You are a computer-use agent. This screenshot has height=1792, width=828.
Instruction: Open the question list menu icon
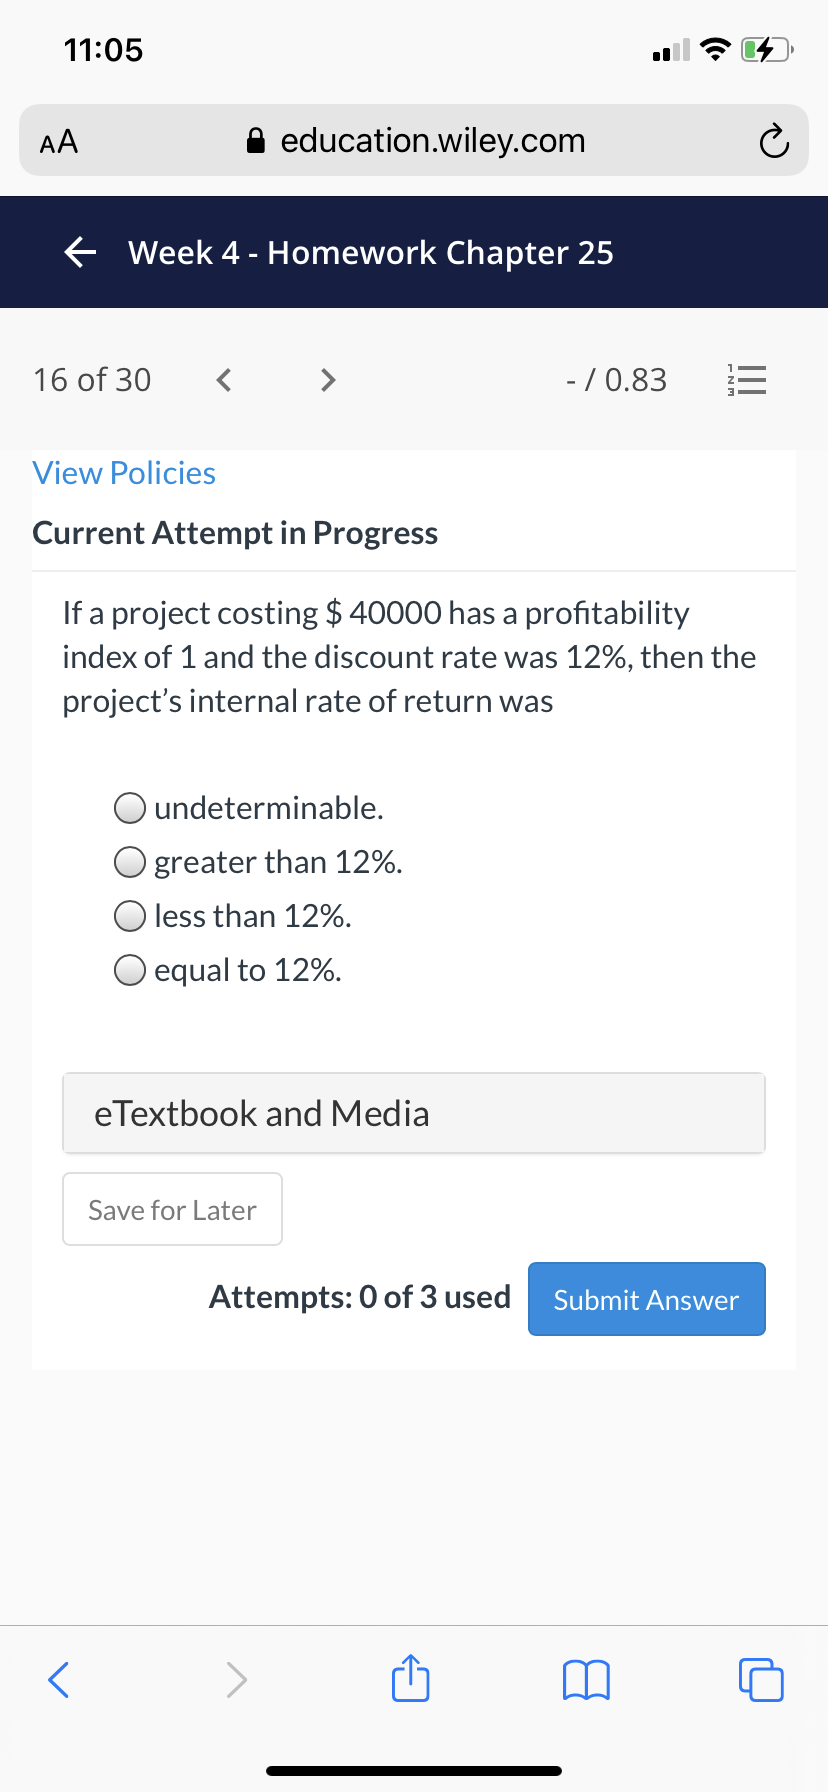click(746, 380)
